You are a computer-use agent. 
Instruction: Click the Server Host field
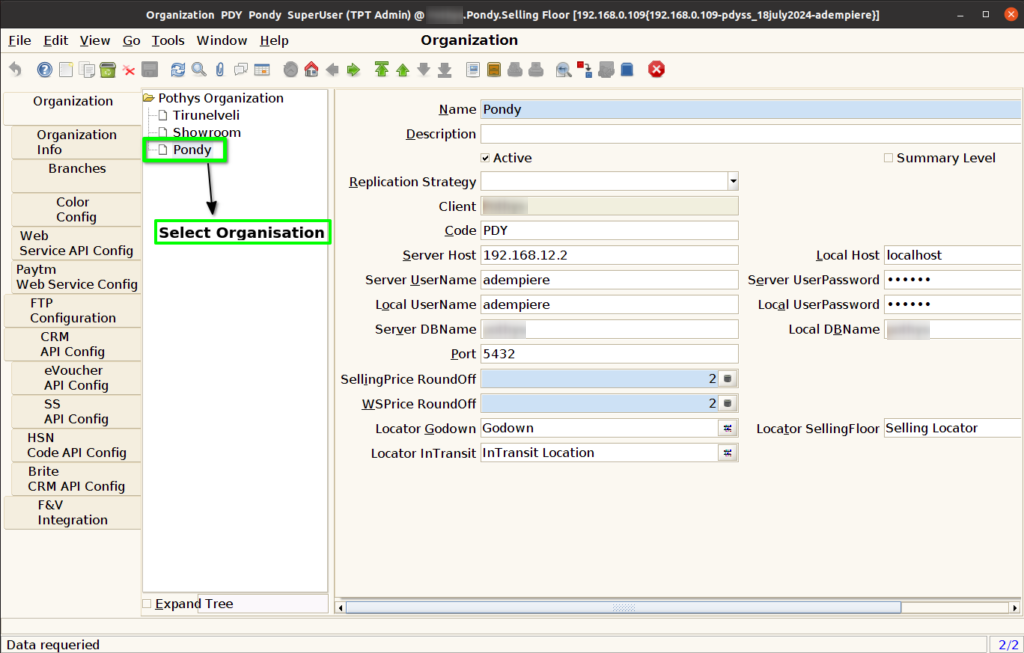click(x=609, y=255)
